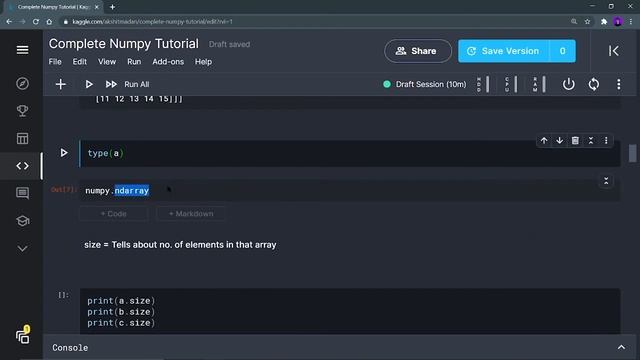The height and width of the screenshot is (360, 640).
Task: Click Run All fast-forward icon
Action: tap(111, 84)
